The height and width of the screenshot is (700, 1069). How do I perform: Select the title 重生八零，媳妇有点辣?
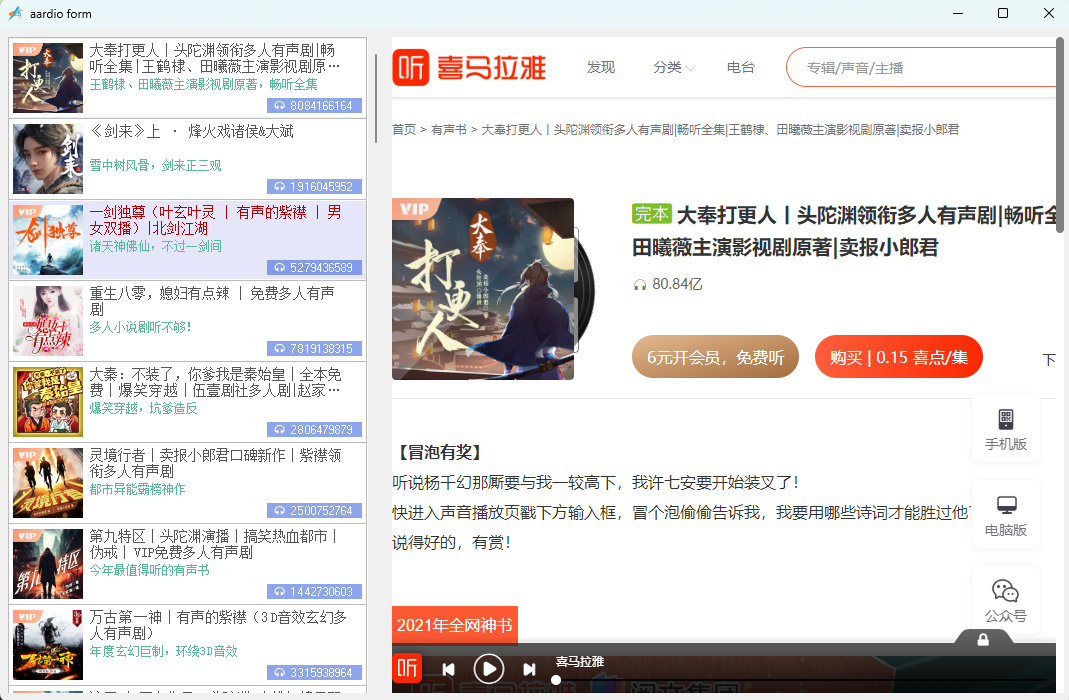(212, 301)
